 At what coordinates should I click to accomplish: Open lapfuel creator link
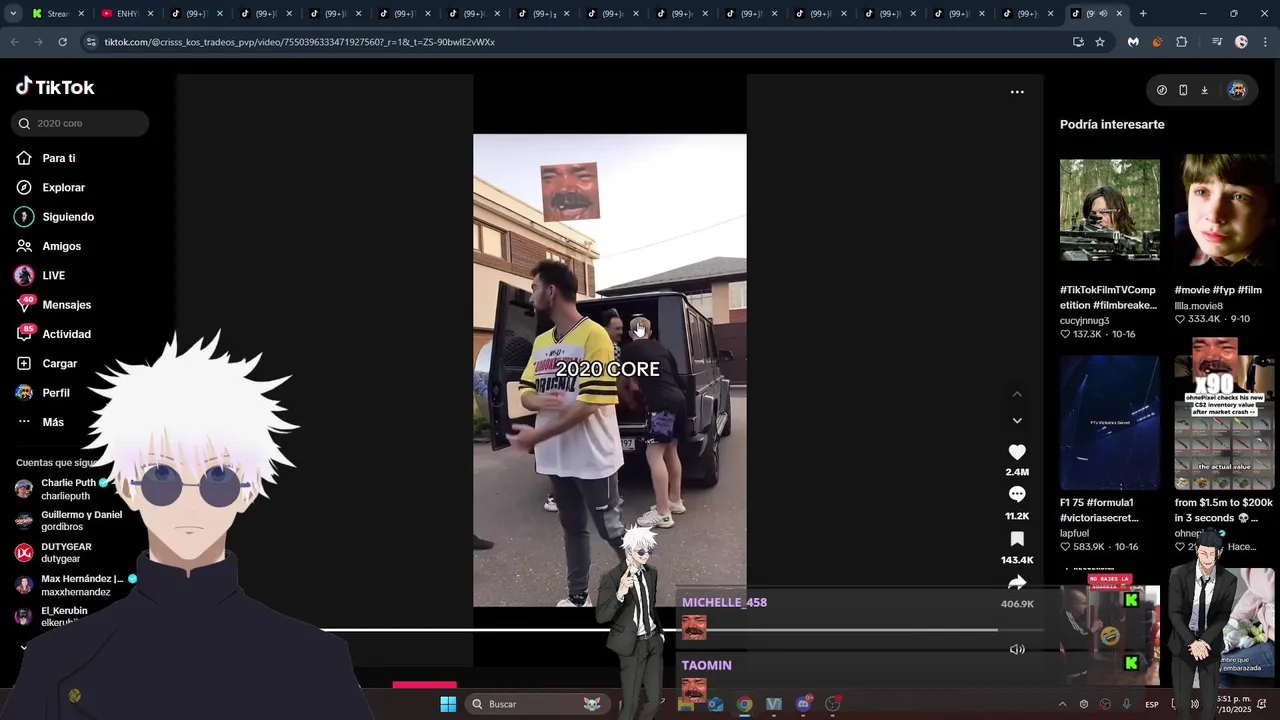click(1074, 533)
